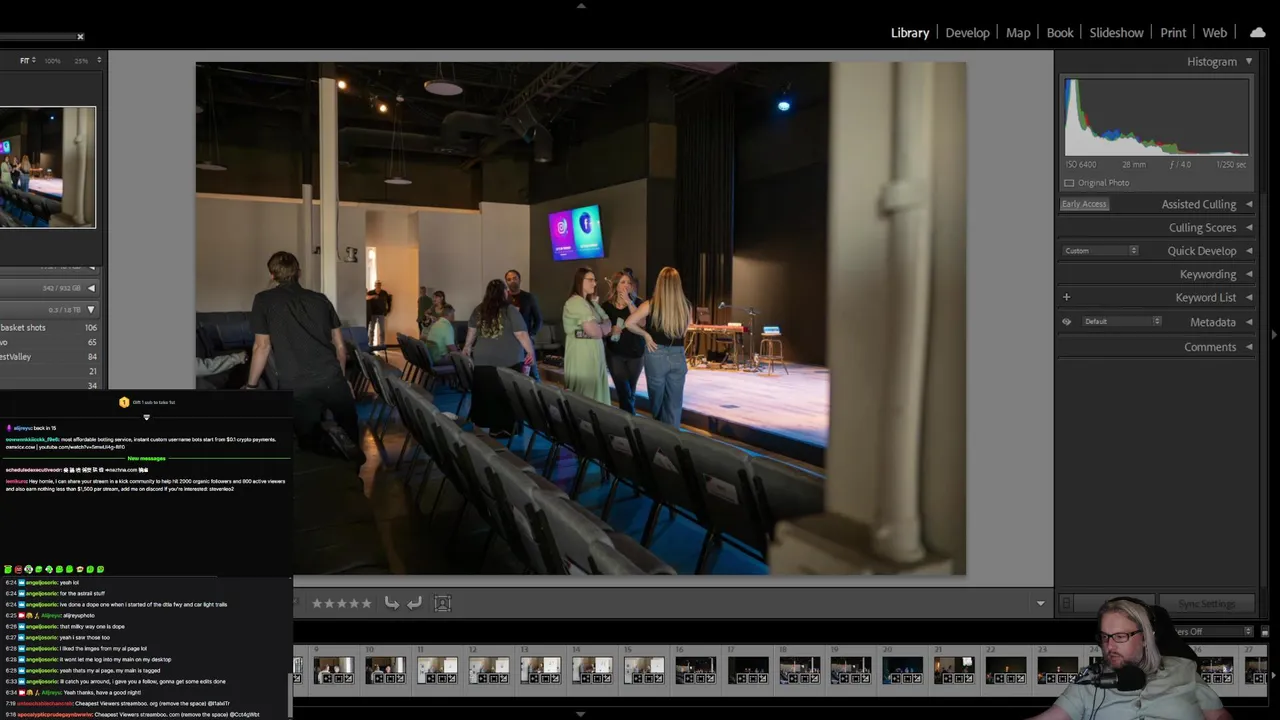Open the cloud sync status icon

(1258, 32)
